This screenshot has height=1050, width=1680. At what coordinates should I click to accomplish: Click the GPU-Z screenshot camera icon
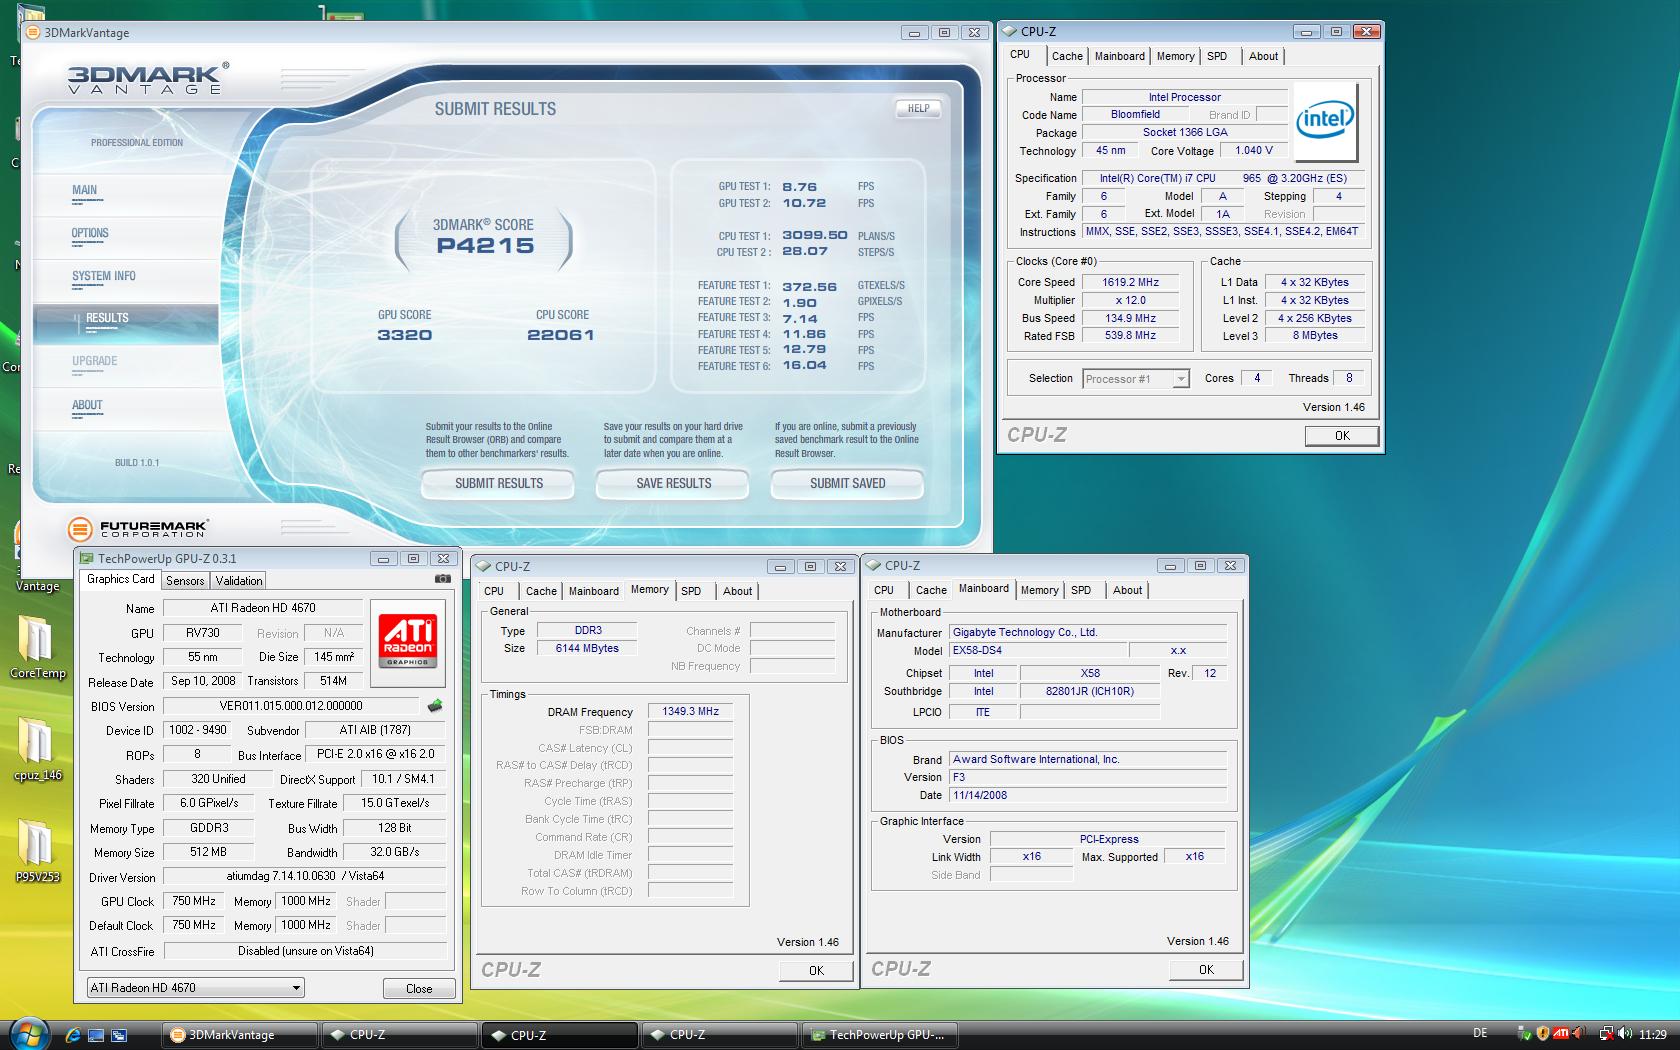tap(442, 579)
